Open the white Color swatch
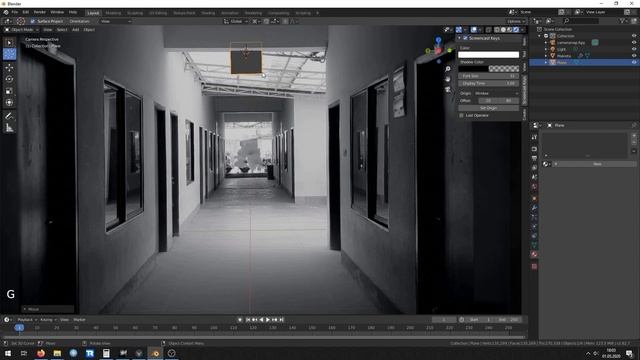This screenshot has height=360, width=640. [x=489, y=55]
